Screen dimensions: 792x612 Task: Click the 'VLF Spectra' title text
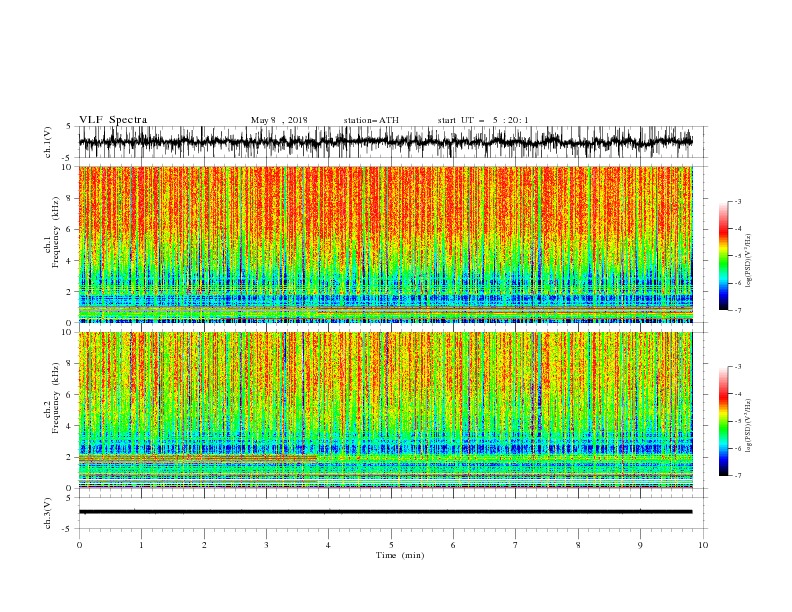click(x=113, y=120)
